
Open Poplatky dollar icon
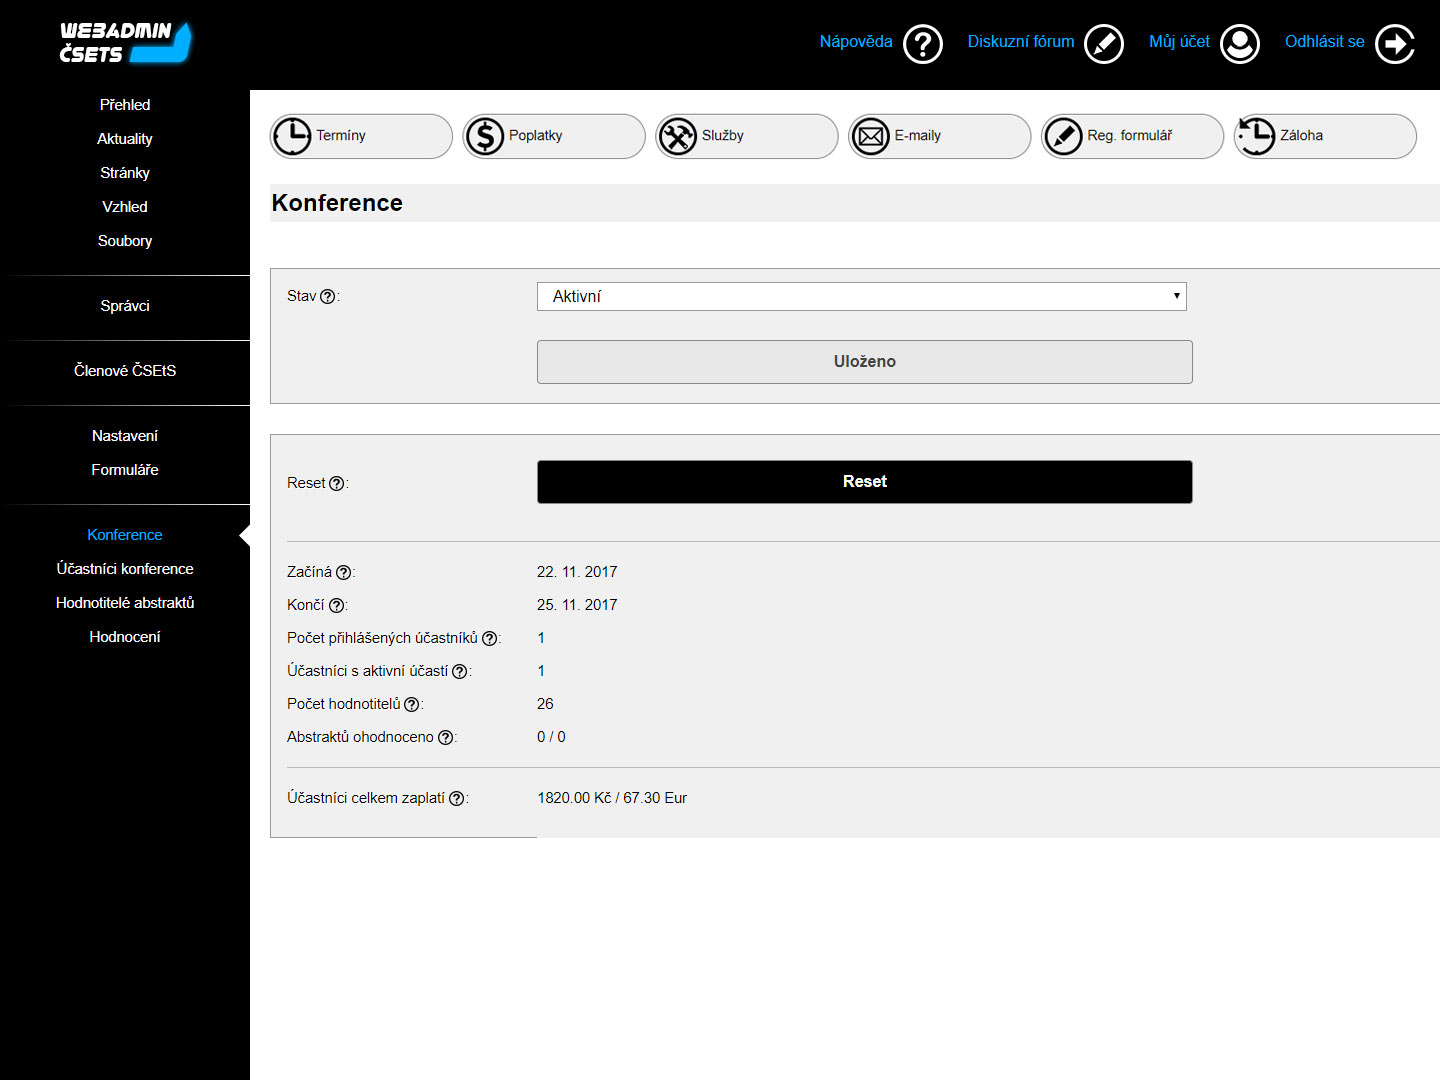point(485,136)
